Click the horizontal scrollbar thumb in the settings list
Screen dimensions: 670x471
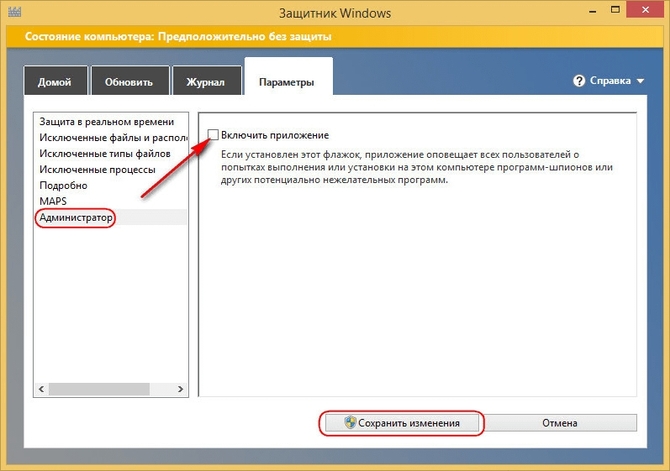[x=99, y=389]
